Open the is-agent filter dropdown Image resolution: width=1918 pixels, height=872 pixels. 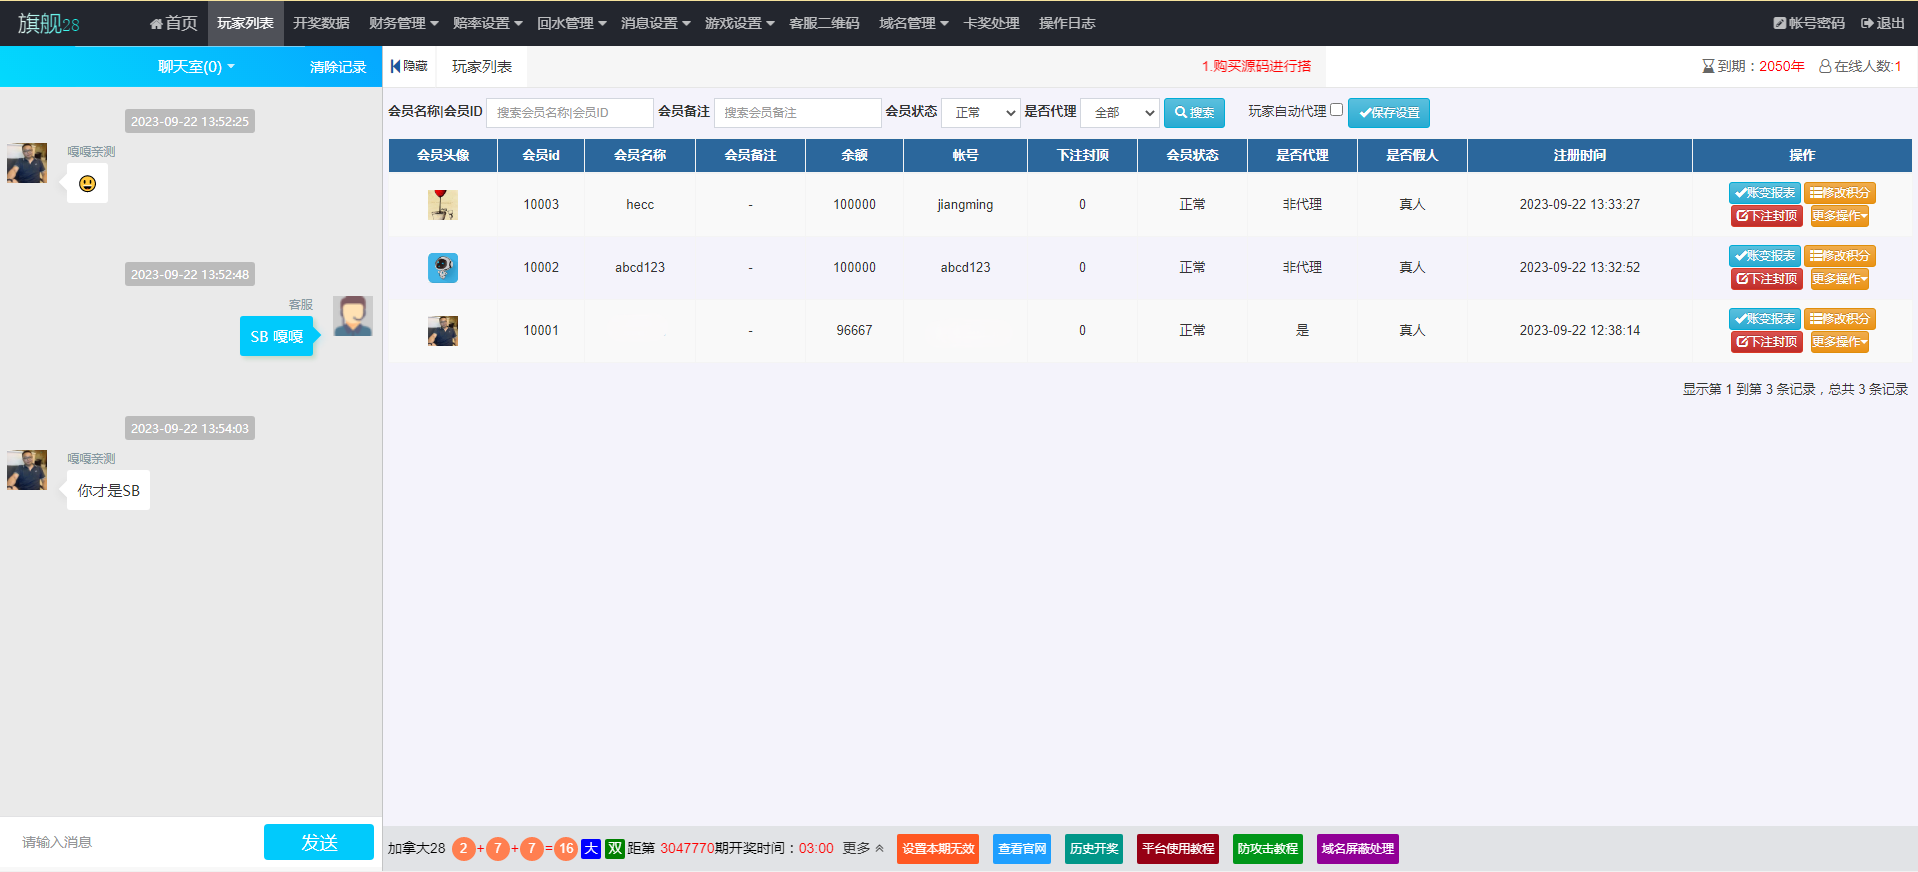coord(1120,113)
